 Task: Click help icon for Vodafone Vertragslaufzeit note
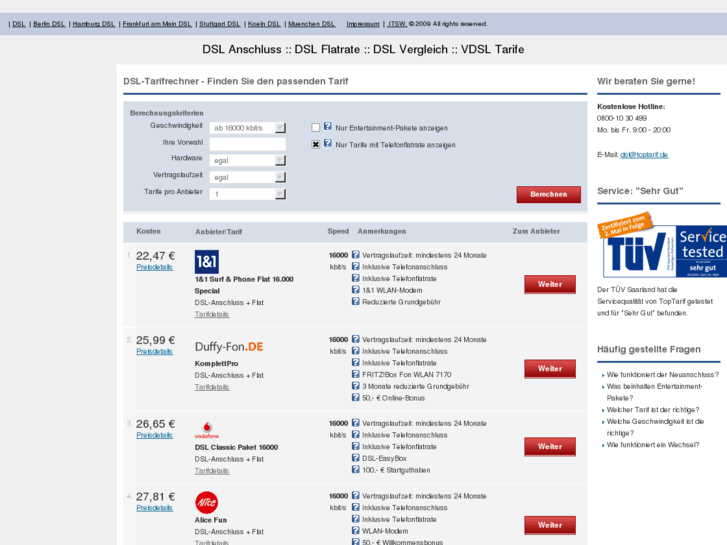356,423
